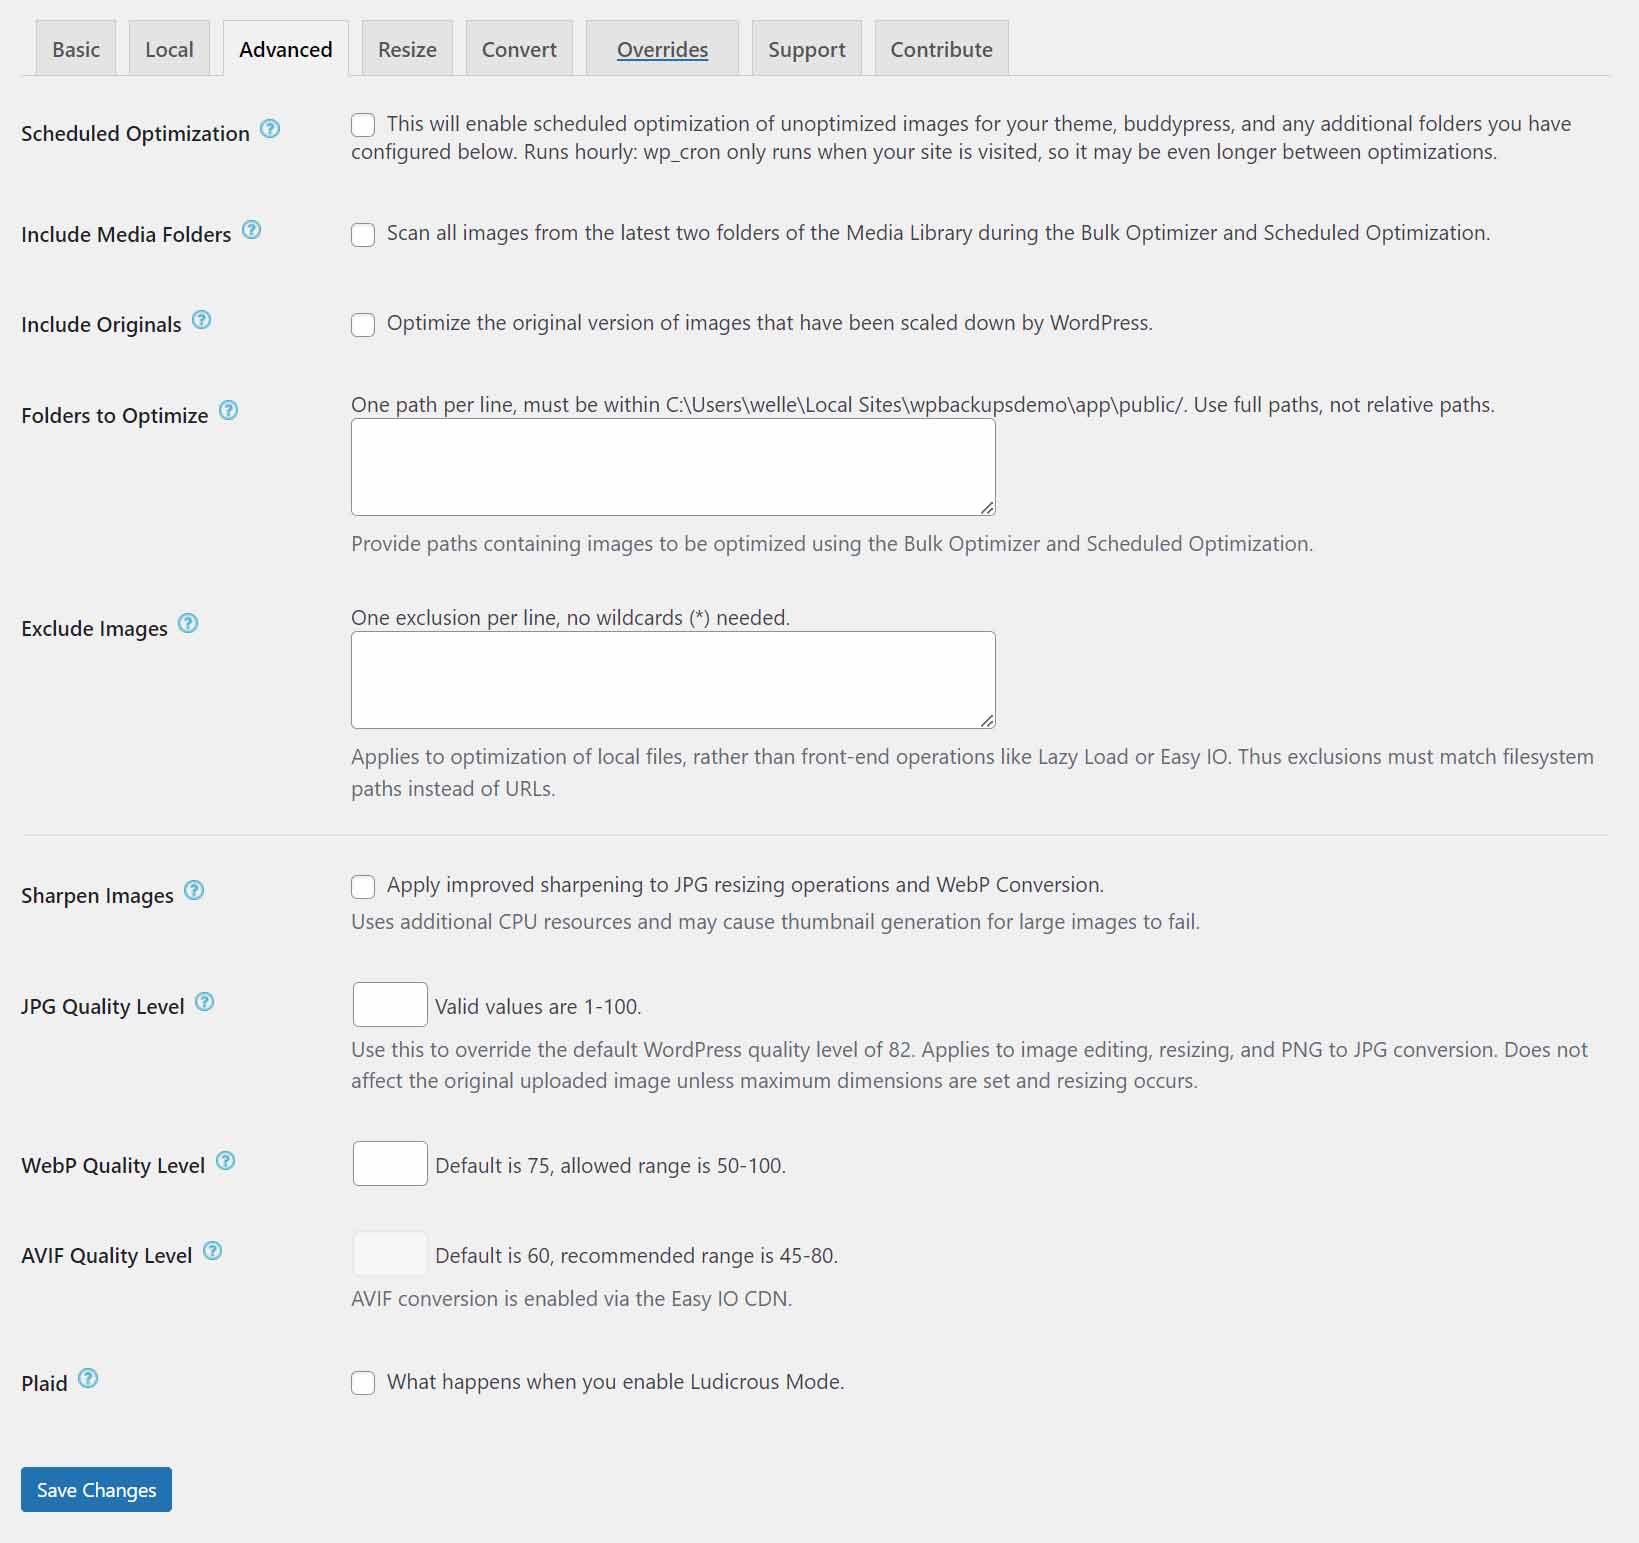Open help for Sharpen Images

(194, 890)
